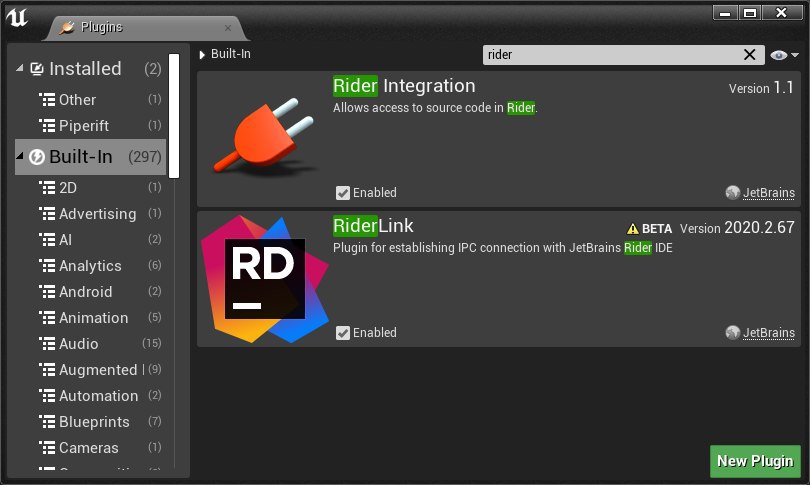Viewport: 810px width, 485px height.
Task: Open the AI category
Action: point(90,240)
